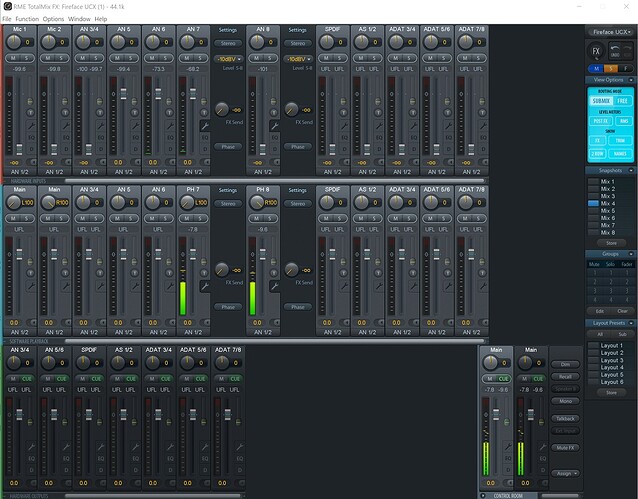Click the Recall button in control room
Screen dimensions: 638x499
click(565, 376)
